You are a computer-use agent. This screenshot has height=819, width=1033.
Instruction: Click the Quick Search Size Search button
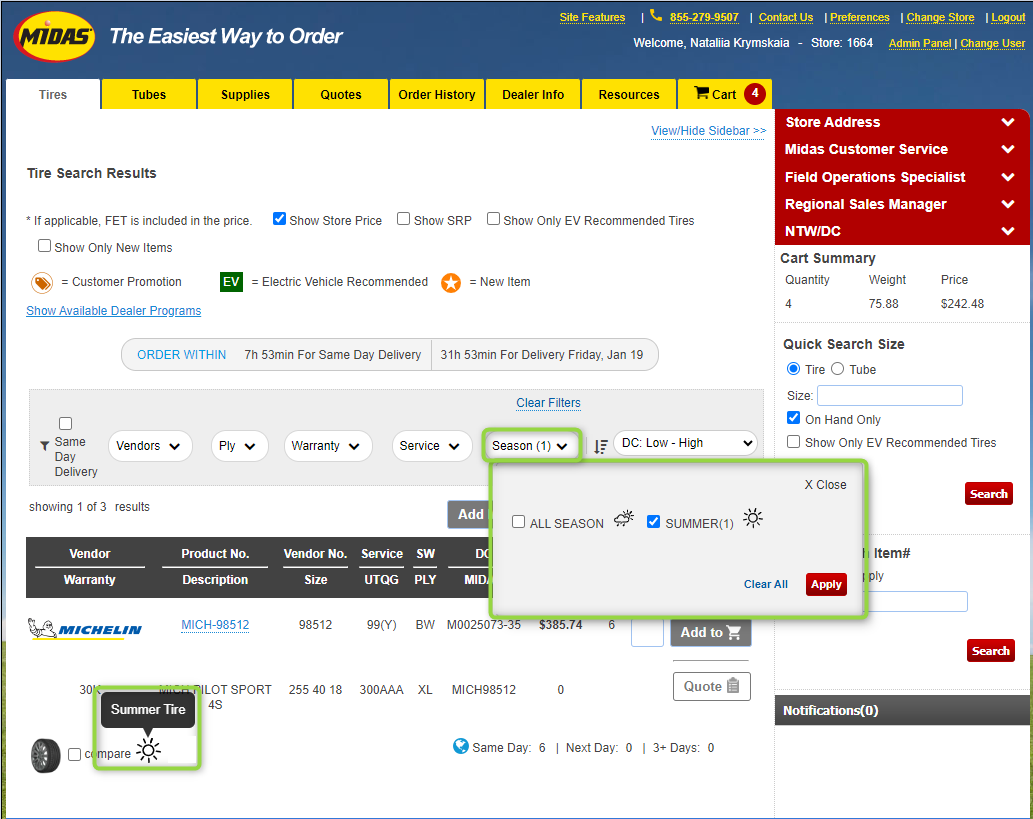(x=988, y=494)
